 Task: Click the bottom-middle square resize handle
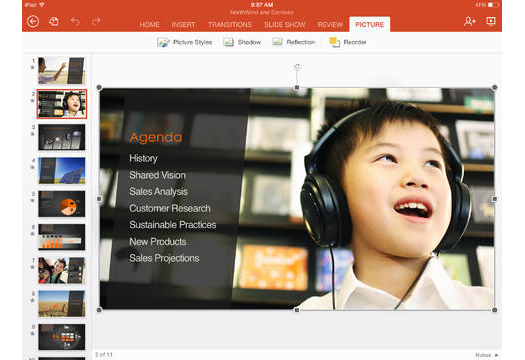[x=297, y=310]
